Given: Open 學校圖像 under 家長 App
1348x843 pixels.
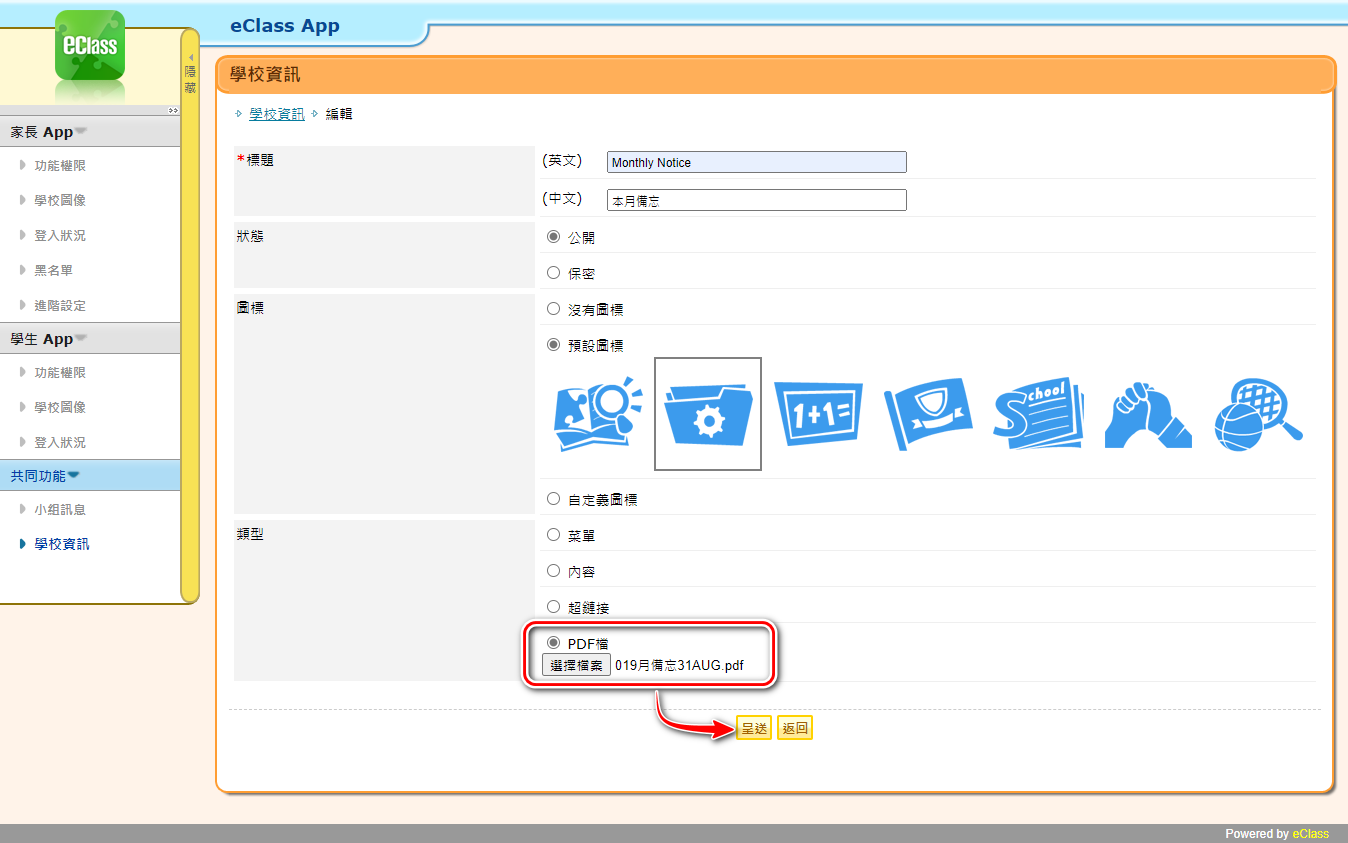Looking at the screenshot, I should tap(60, 201).
